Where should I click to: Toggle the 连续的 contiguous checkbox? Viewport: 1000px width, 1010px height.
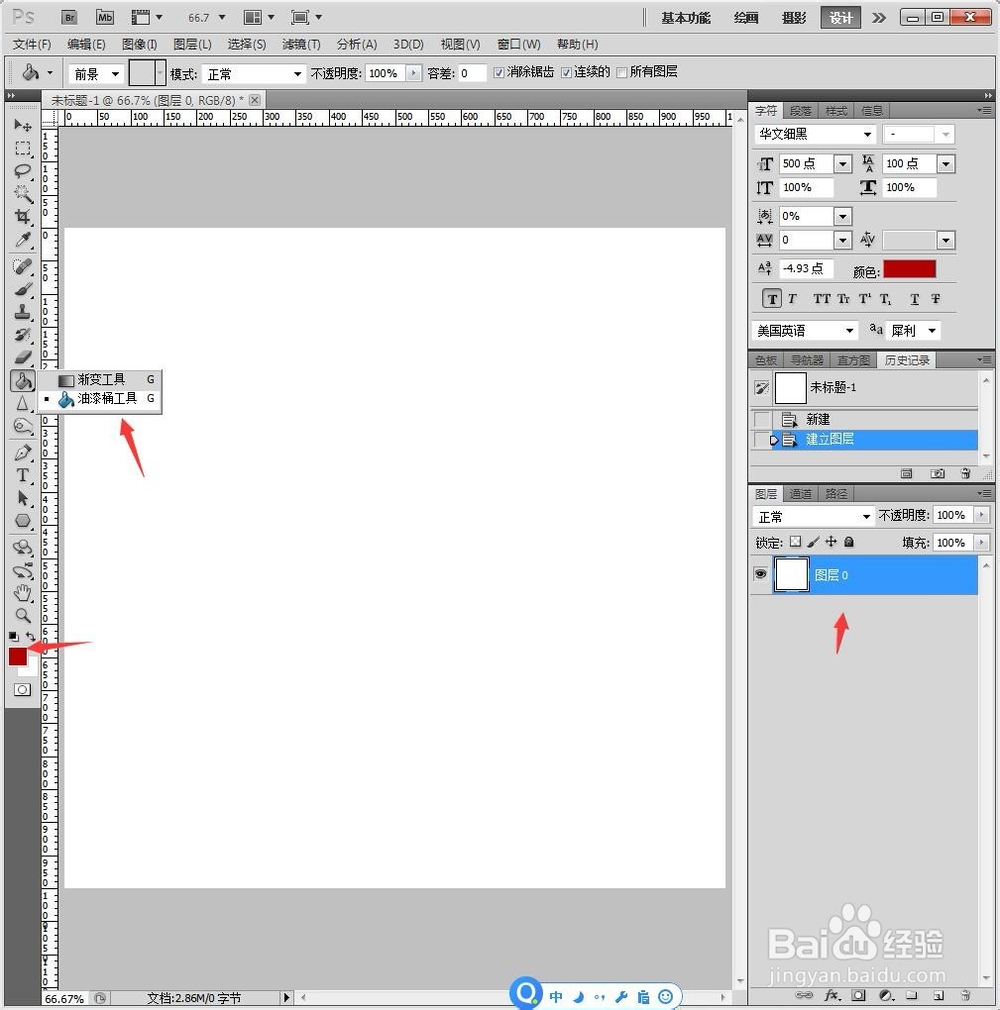[x=566, y=73]
